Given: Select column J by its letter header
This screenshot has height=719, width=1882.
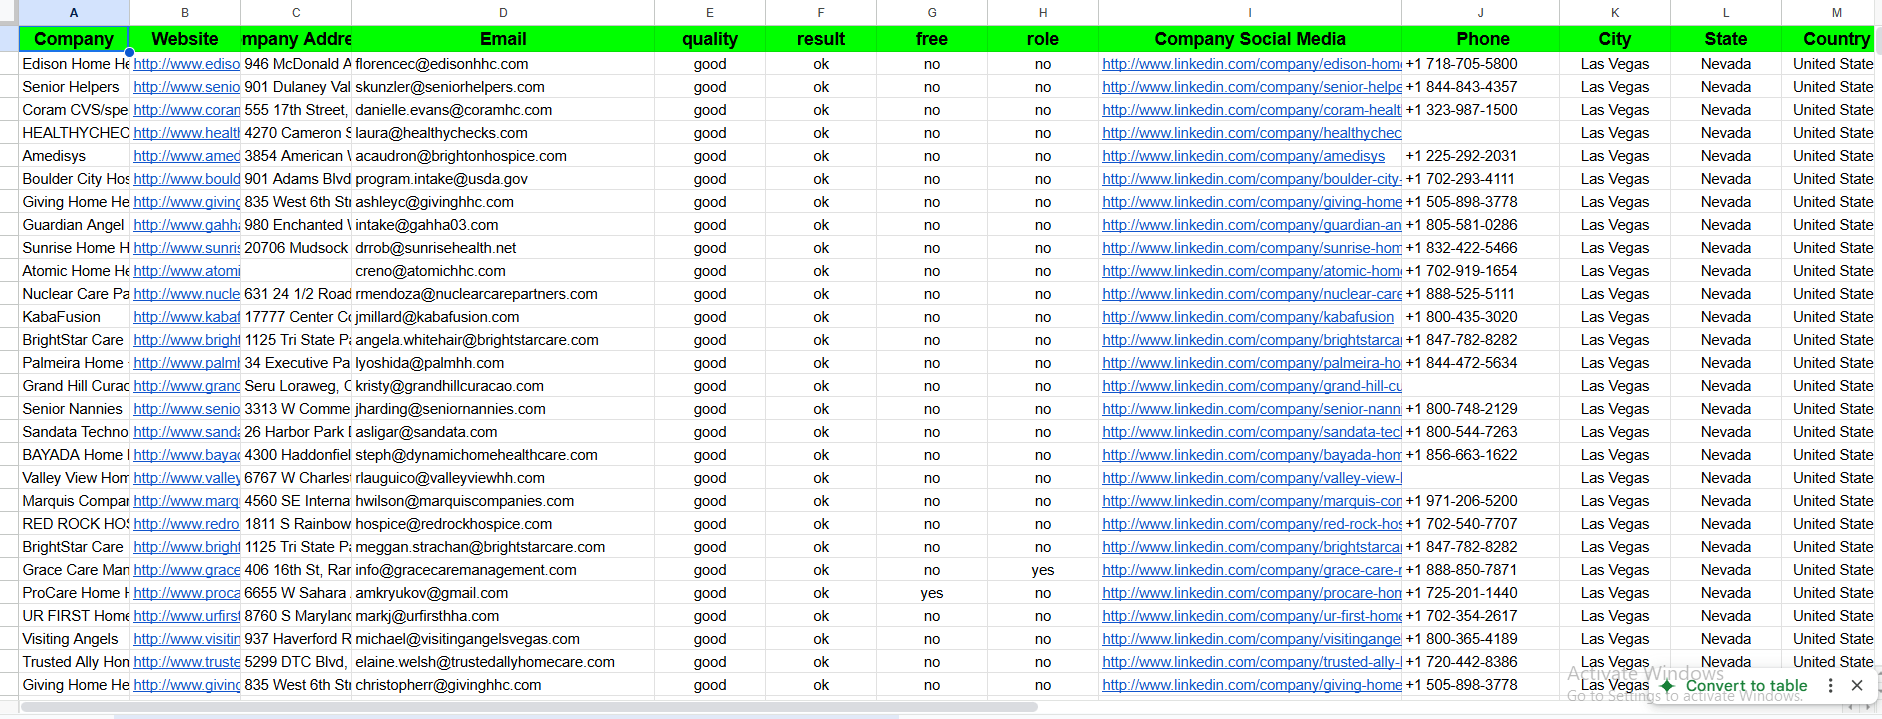Looking at the screenshot, I should coord(1480,13).
